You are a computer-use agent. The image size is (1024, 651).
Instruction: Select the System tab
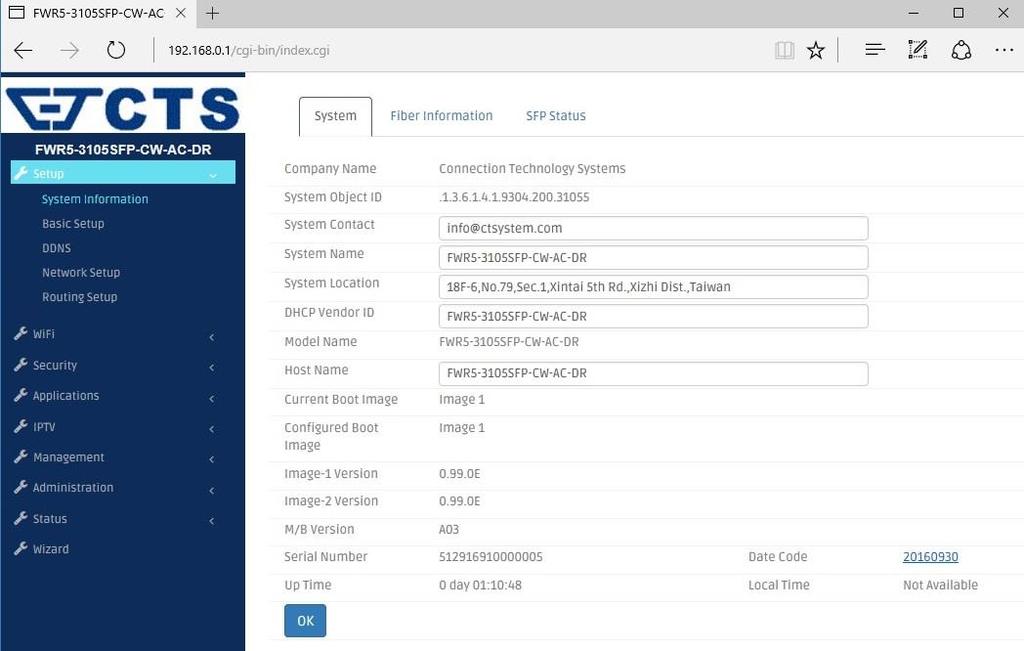[336, 116]
